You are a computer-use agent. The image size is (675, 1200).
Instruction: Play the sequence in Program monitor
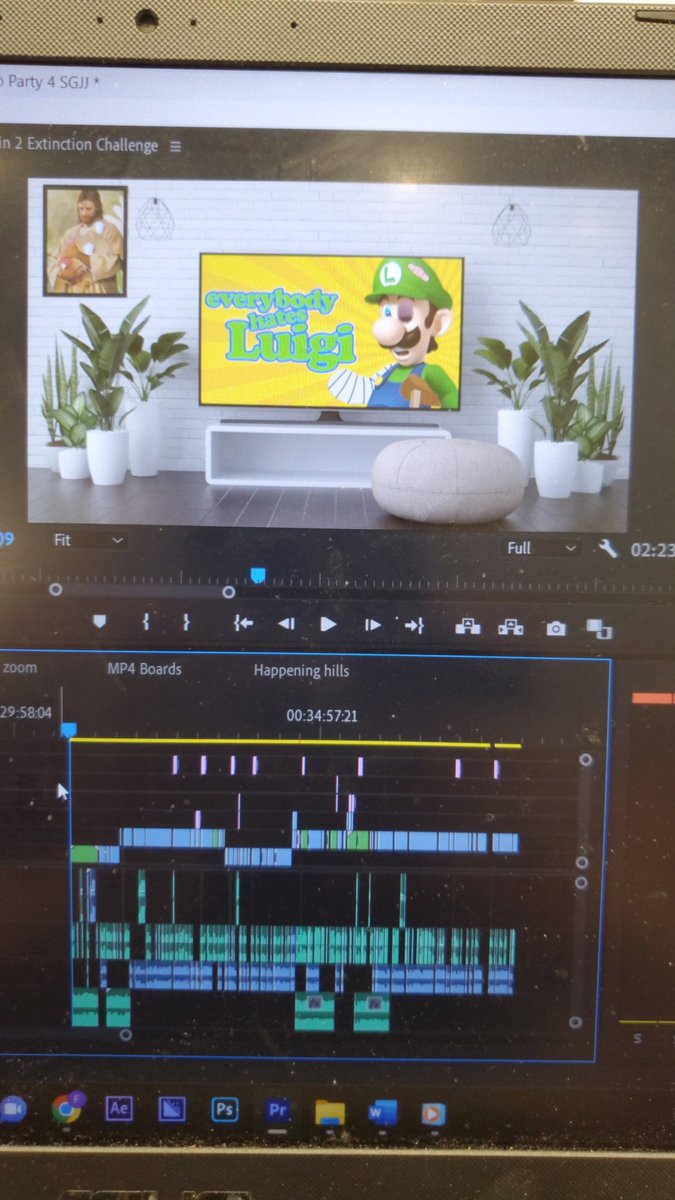[x=328, y=624]
